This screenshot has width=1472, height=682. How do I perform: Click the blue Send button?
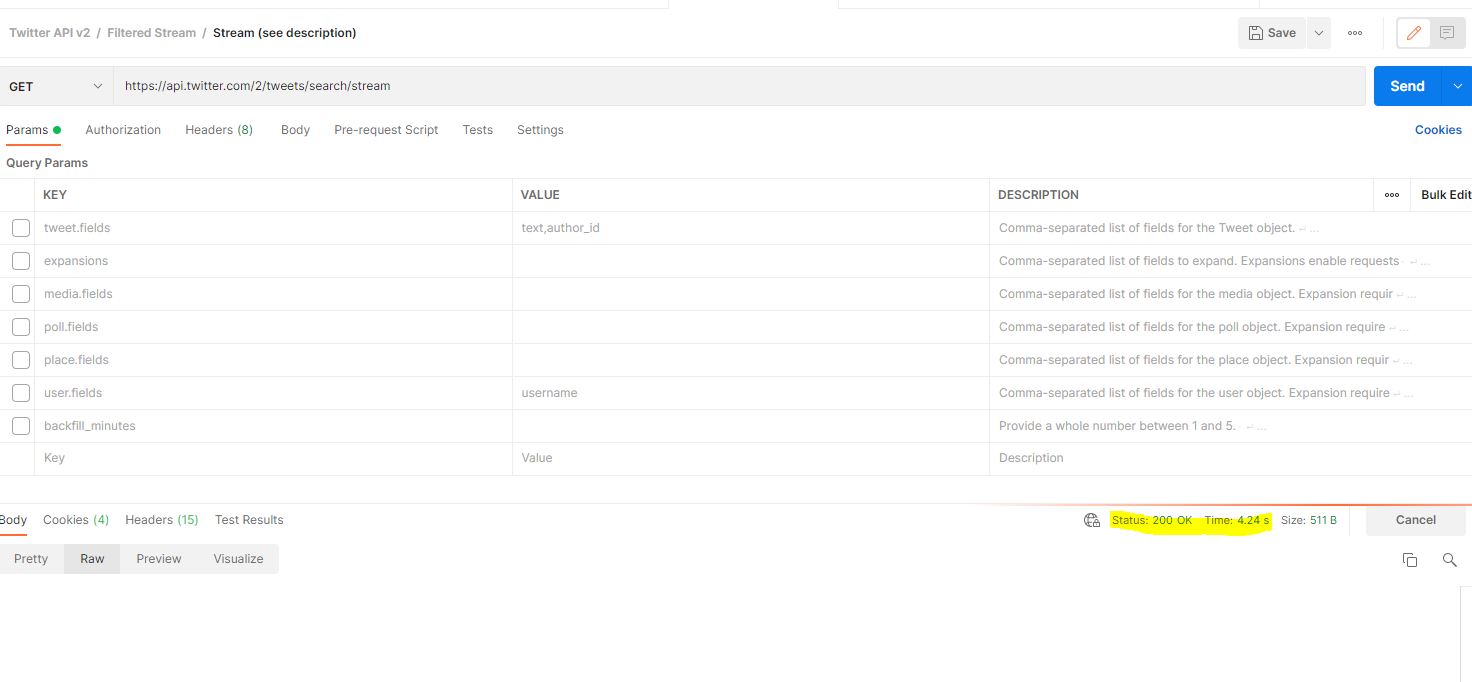click(x=1407, y=86)
